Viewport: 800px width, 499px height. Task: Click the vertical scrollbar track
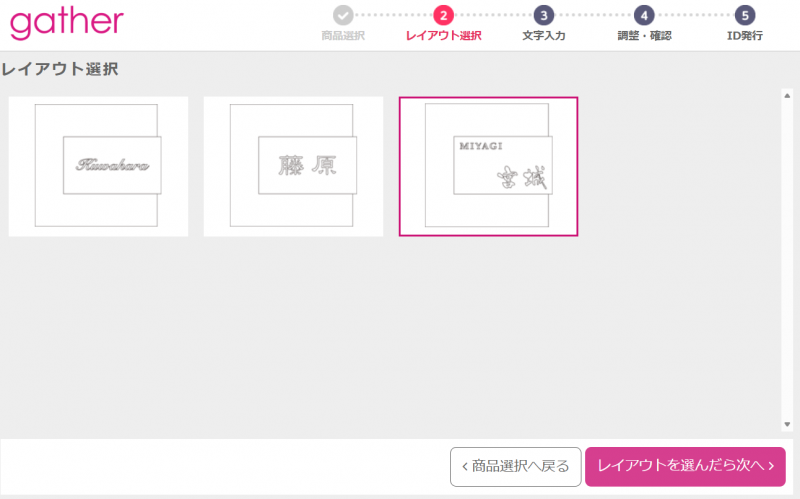[787, 260]
